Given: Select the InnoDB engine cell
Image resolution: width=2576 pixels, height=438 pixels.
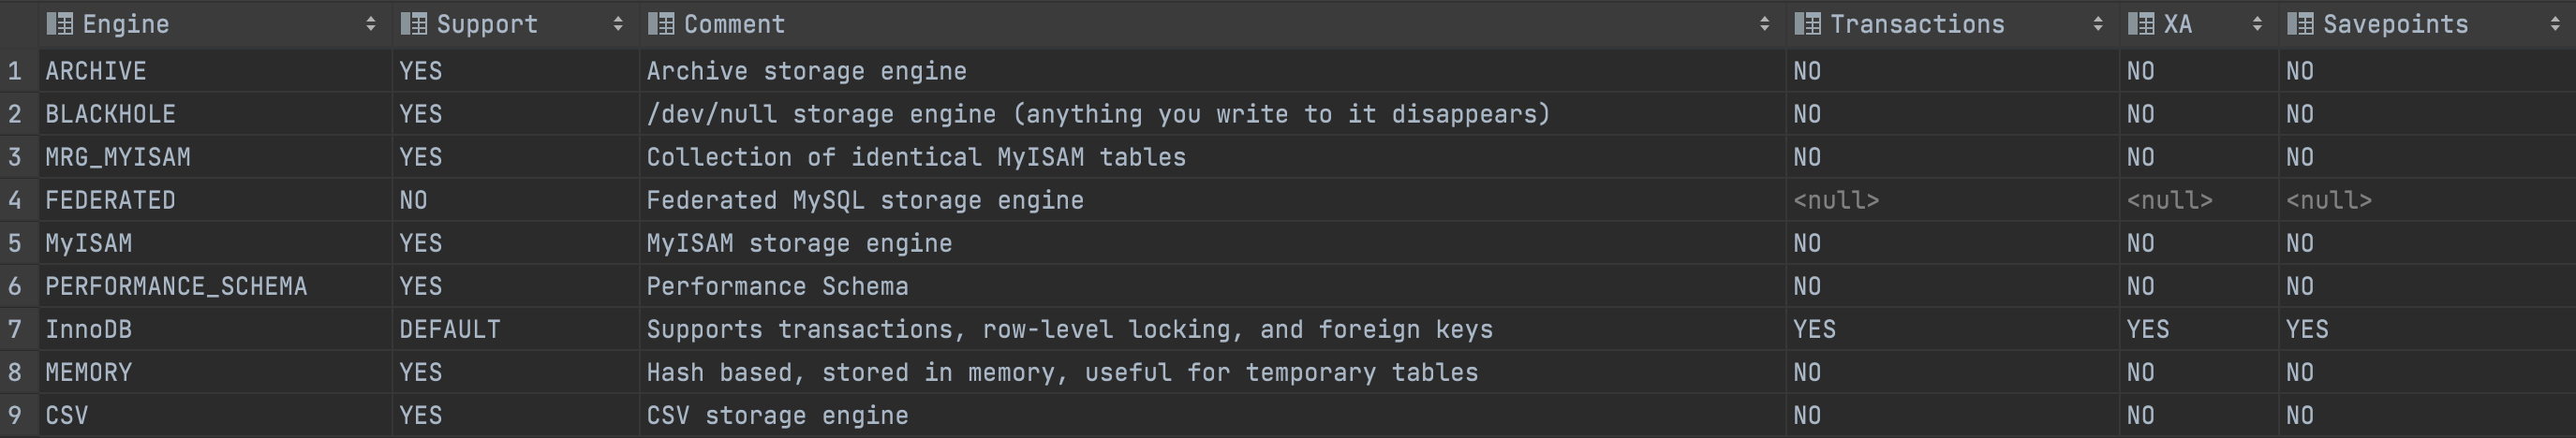Looking at the screenshot, I should click(215, 329).
